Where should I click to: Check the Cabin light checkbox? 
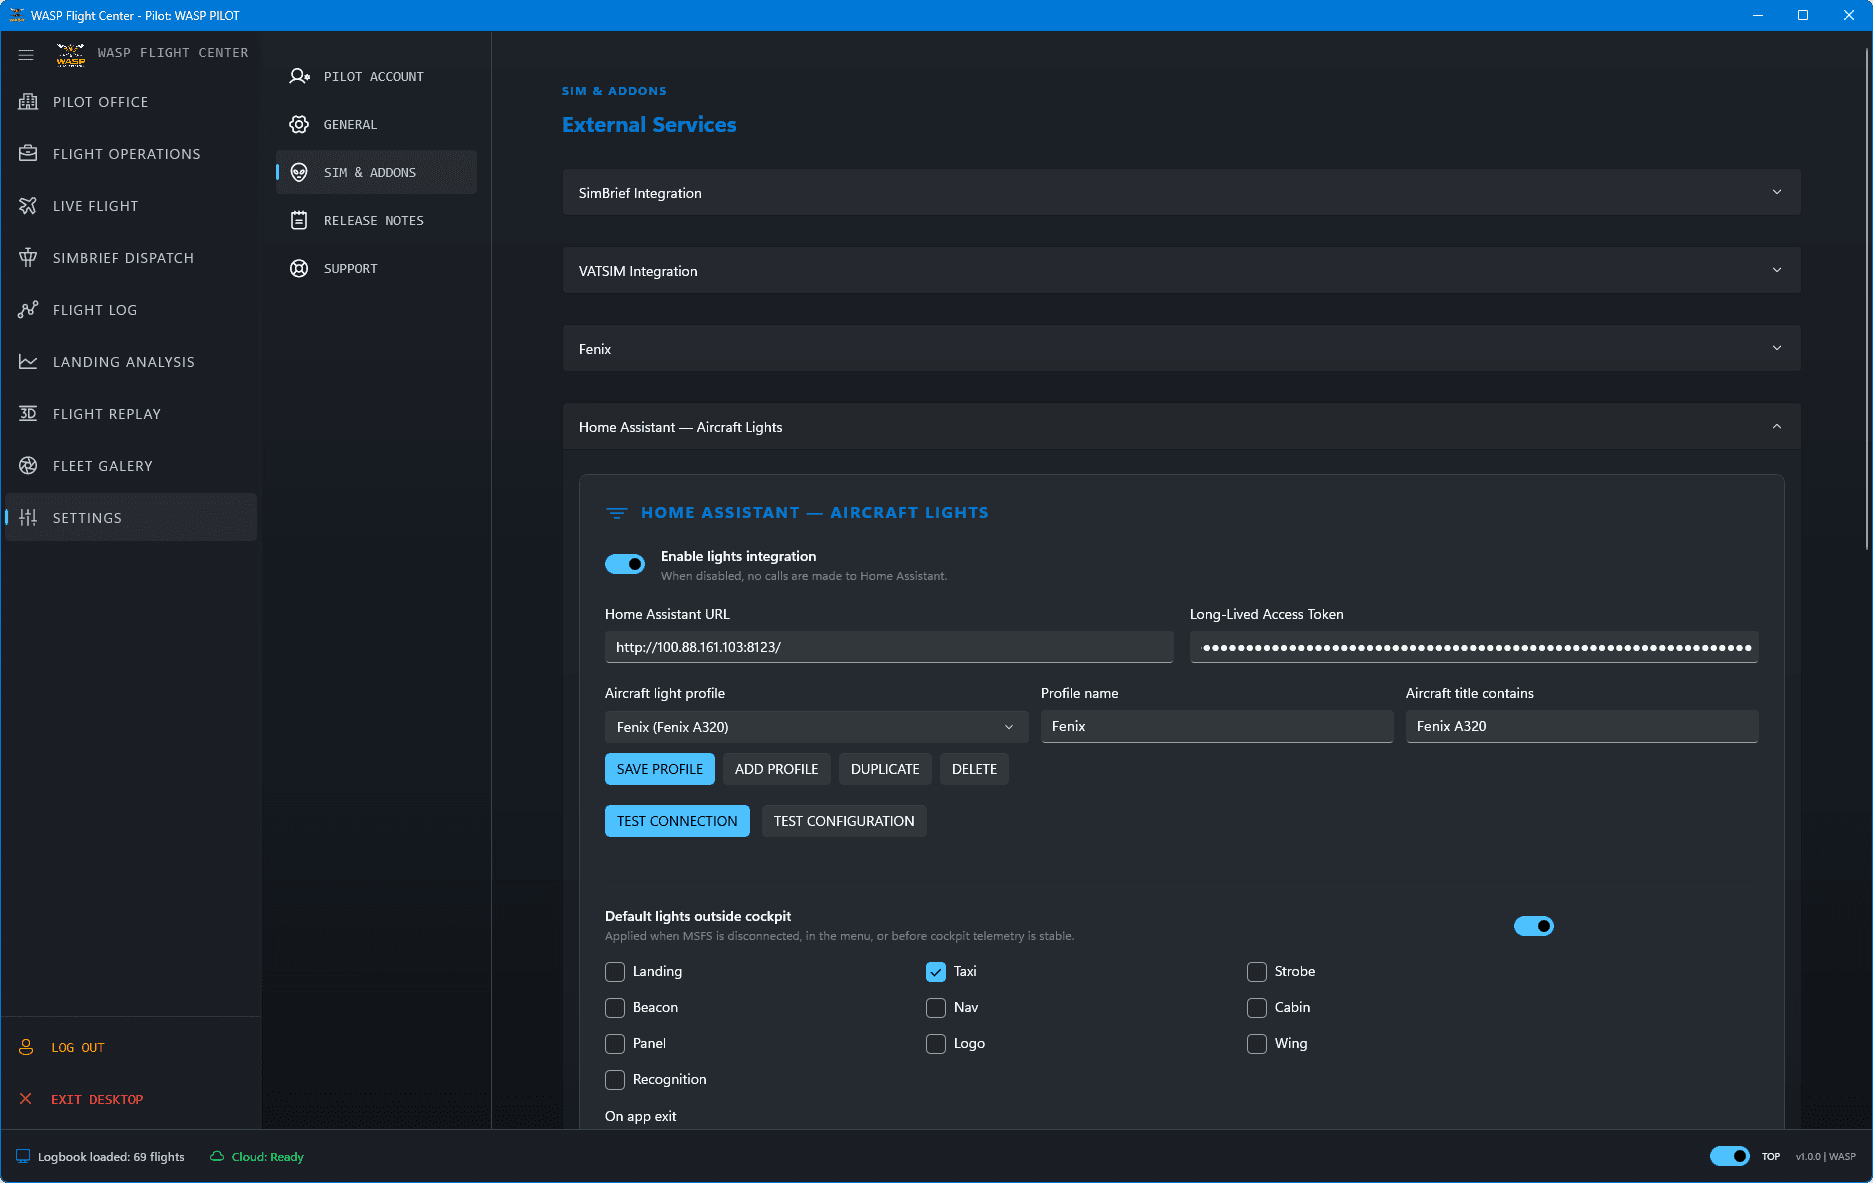coord(1257,1008)
